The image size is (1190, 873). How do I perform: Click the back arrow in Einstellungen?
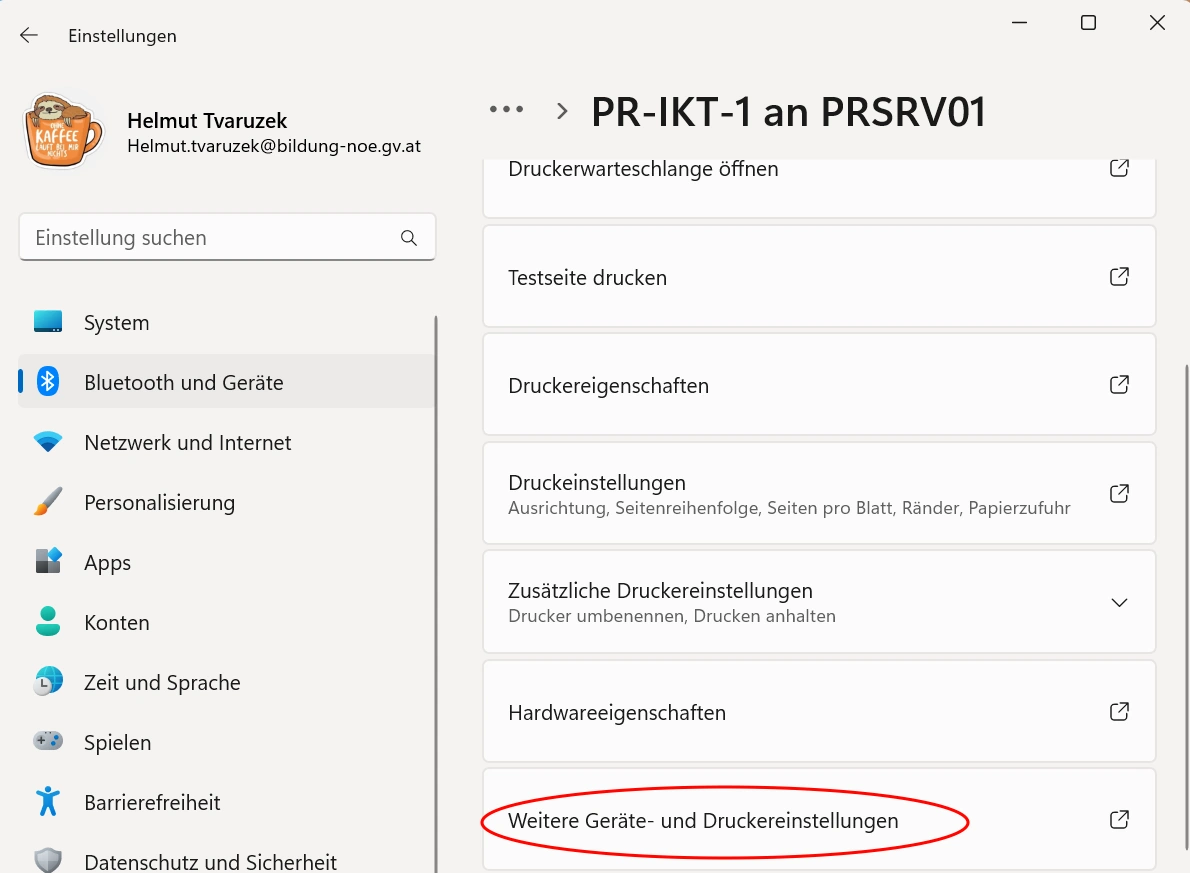click(x=29, y=35)
